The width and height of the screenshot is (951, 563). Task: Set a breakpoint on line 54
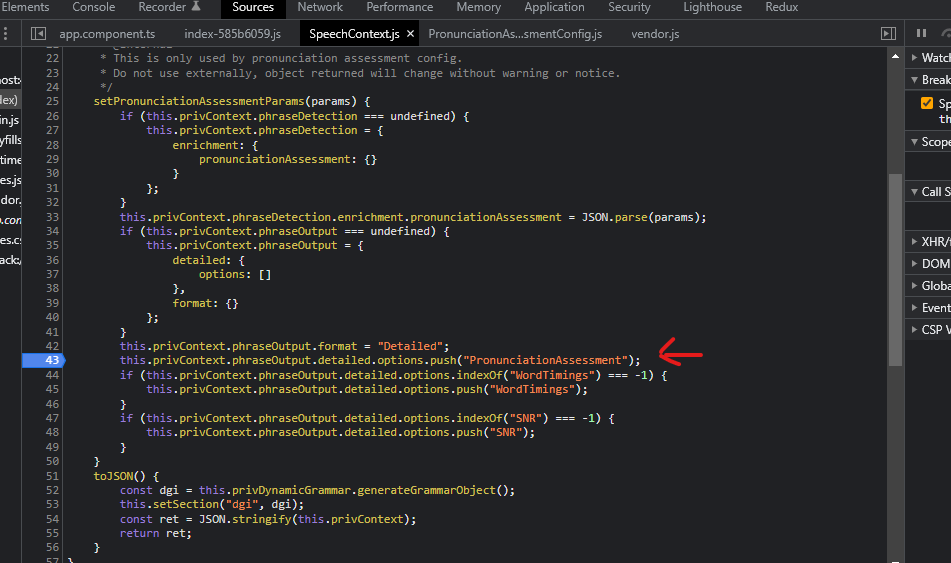pos(52,519)
